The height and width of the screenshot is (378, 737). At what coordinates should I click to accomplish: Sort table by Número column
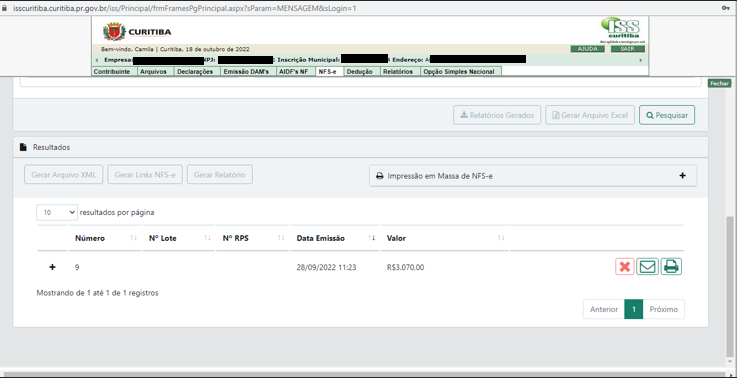click(x=104, y=238)
